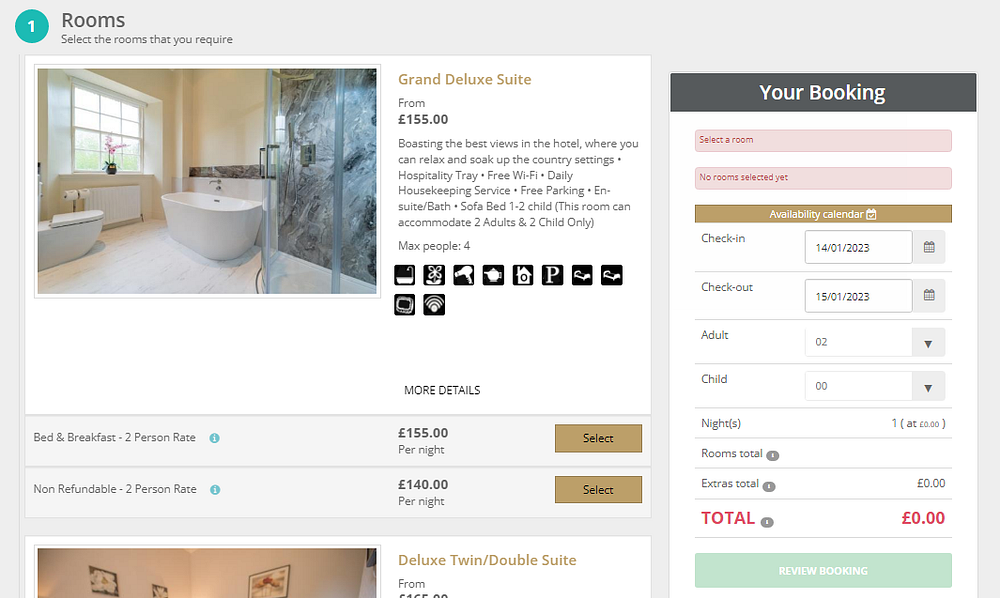Click the Check-in date field
This screenshot has height=598, width=1000.
pos(858,247)
